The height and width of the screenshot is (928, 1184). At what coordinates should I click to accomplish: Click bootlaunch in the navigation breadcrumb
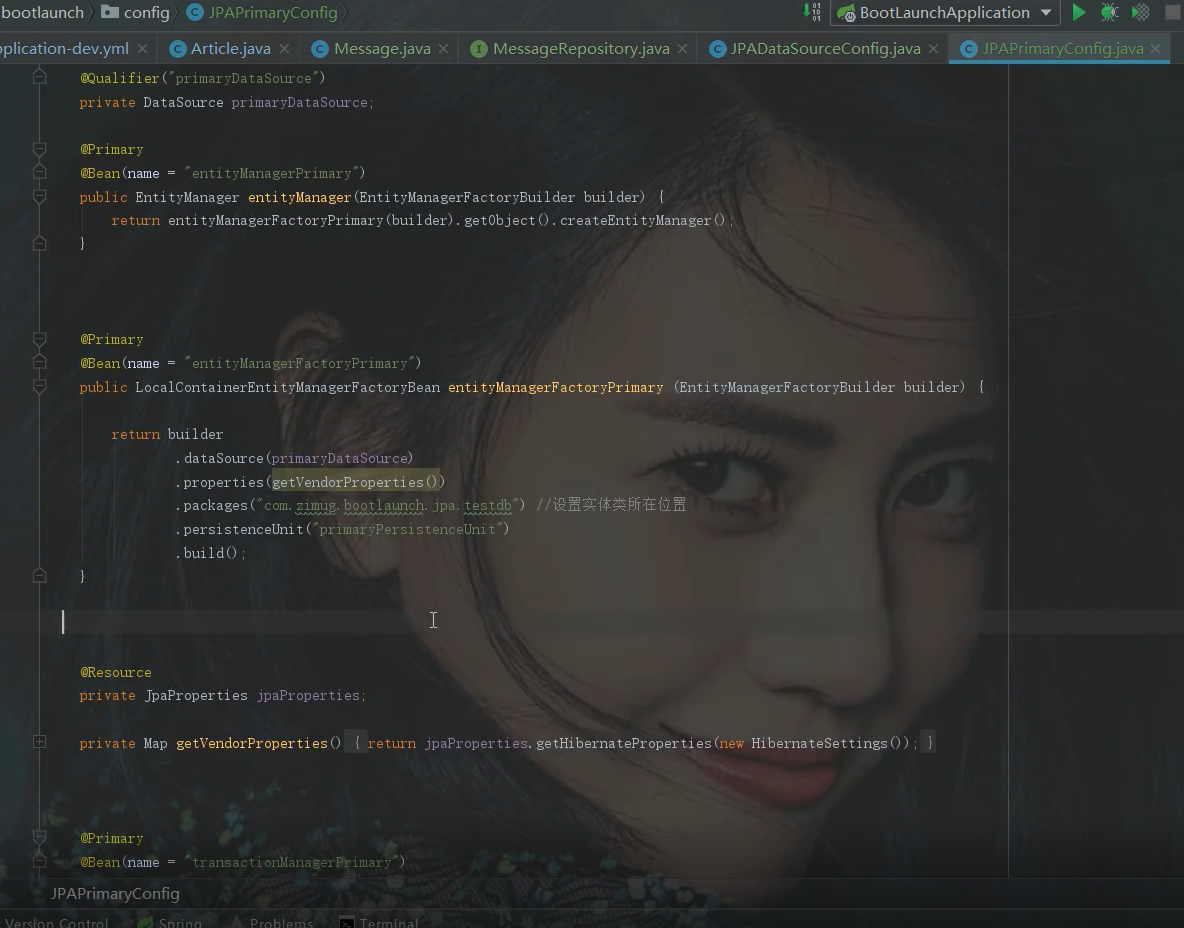42,12
